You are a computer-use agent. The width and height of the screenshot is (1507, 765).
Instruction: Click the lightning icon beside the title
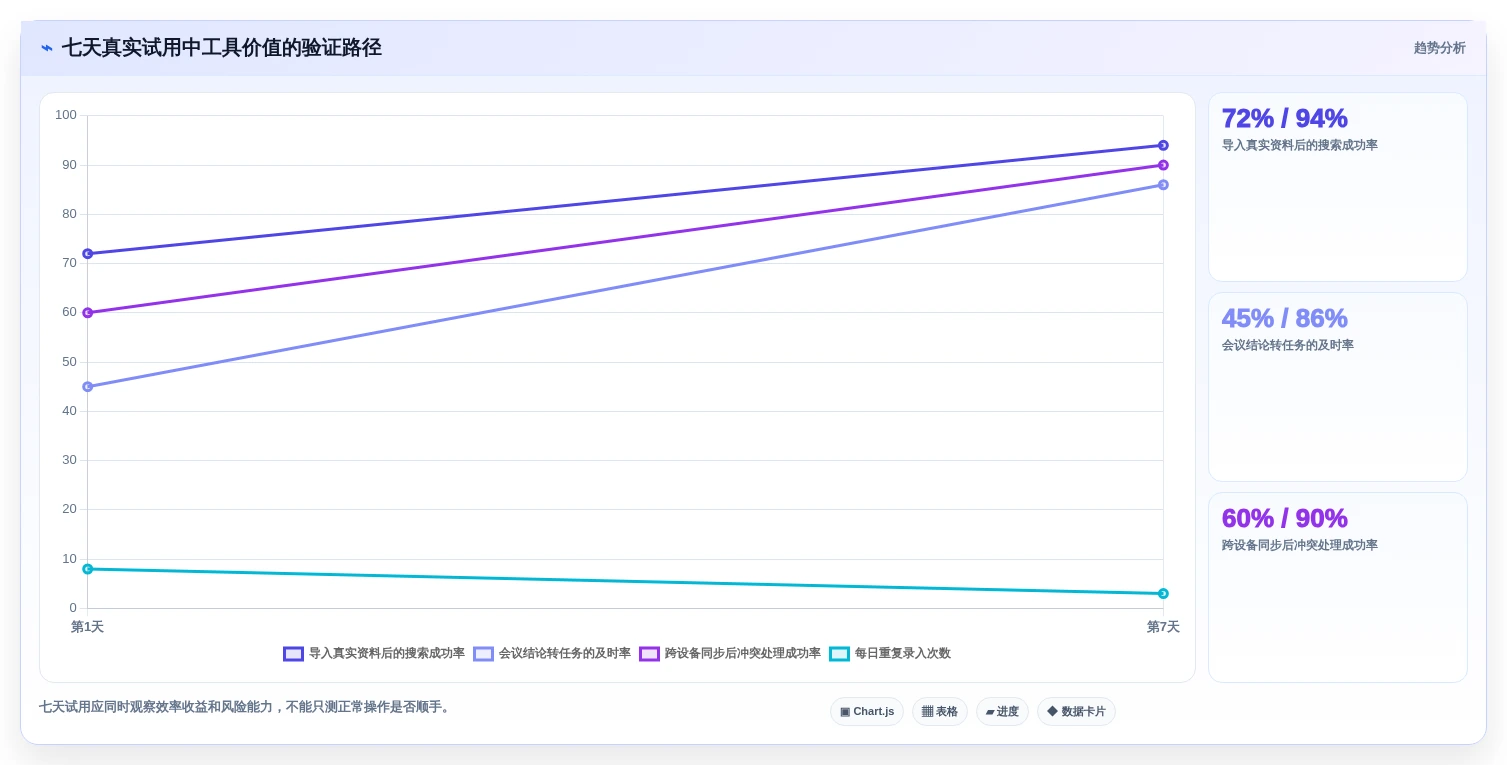47,48
